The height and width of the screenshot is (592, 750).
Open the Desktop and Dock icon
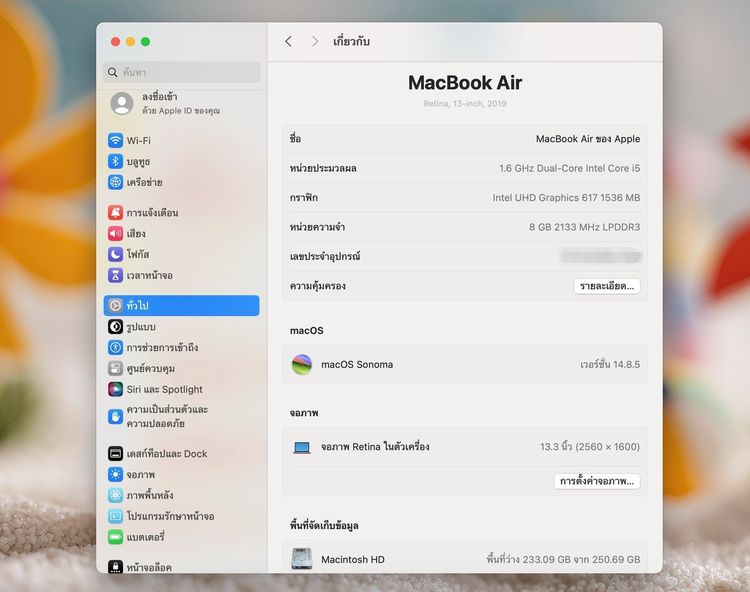(115, 453)
